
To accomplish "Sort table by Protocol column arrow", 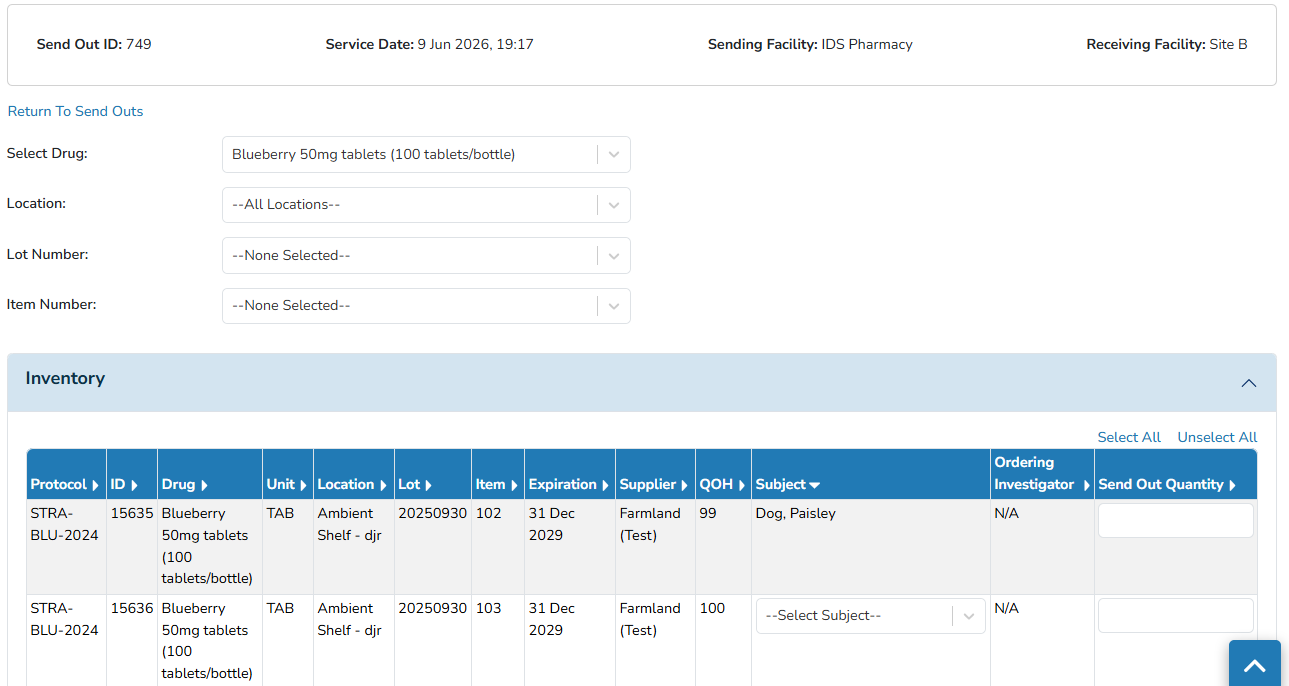I will coord(95,485).
